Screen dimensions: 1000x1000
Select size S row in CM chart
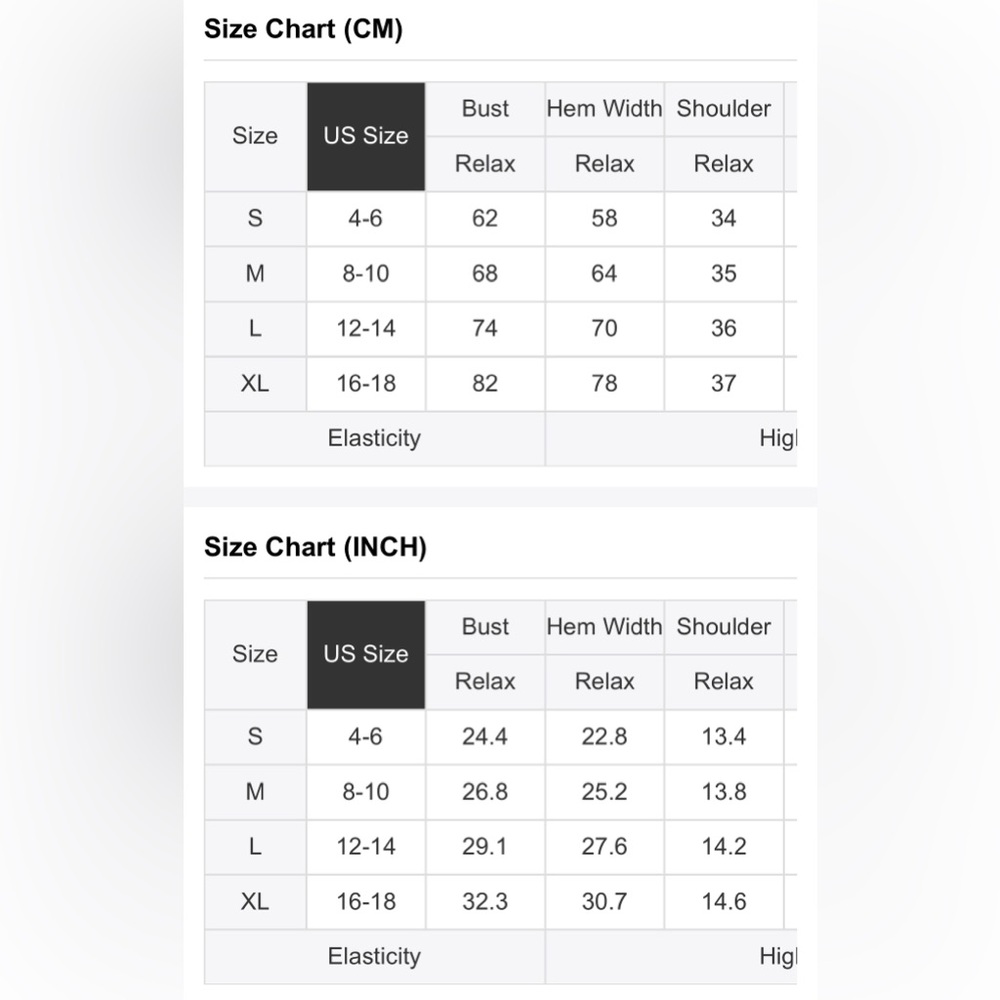[x=501, y=219]
